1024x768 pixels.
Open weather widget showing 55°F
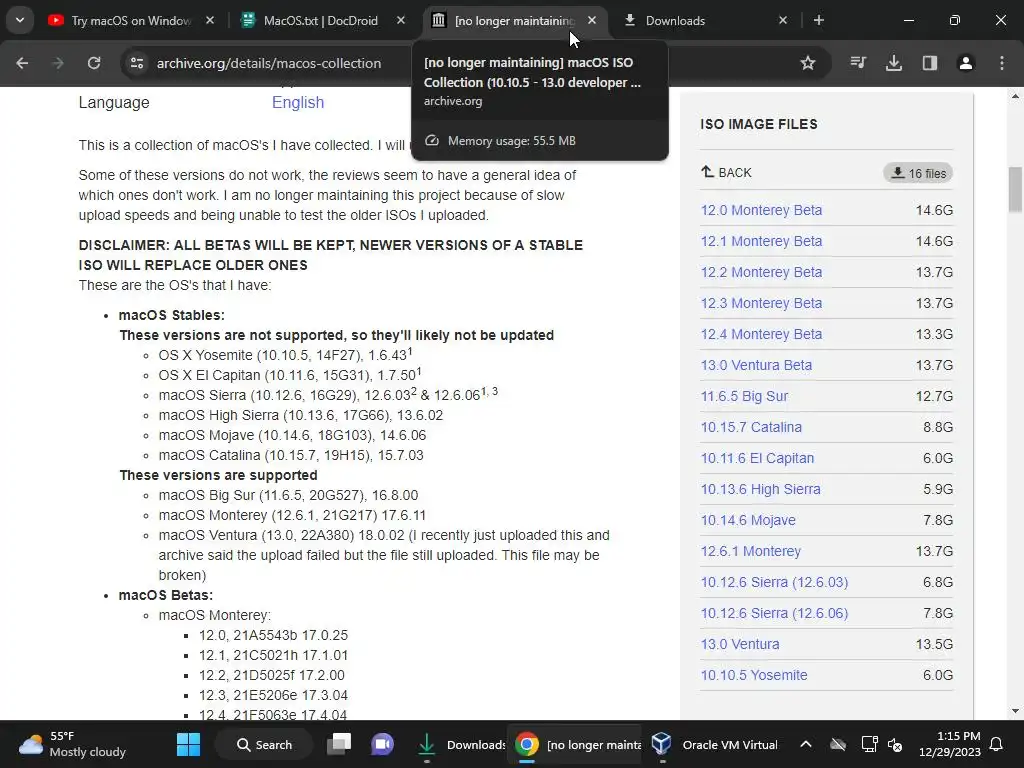pyautogui.click(x=72, y=744)
